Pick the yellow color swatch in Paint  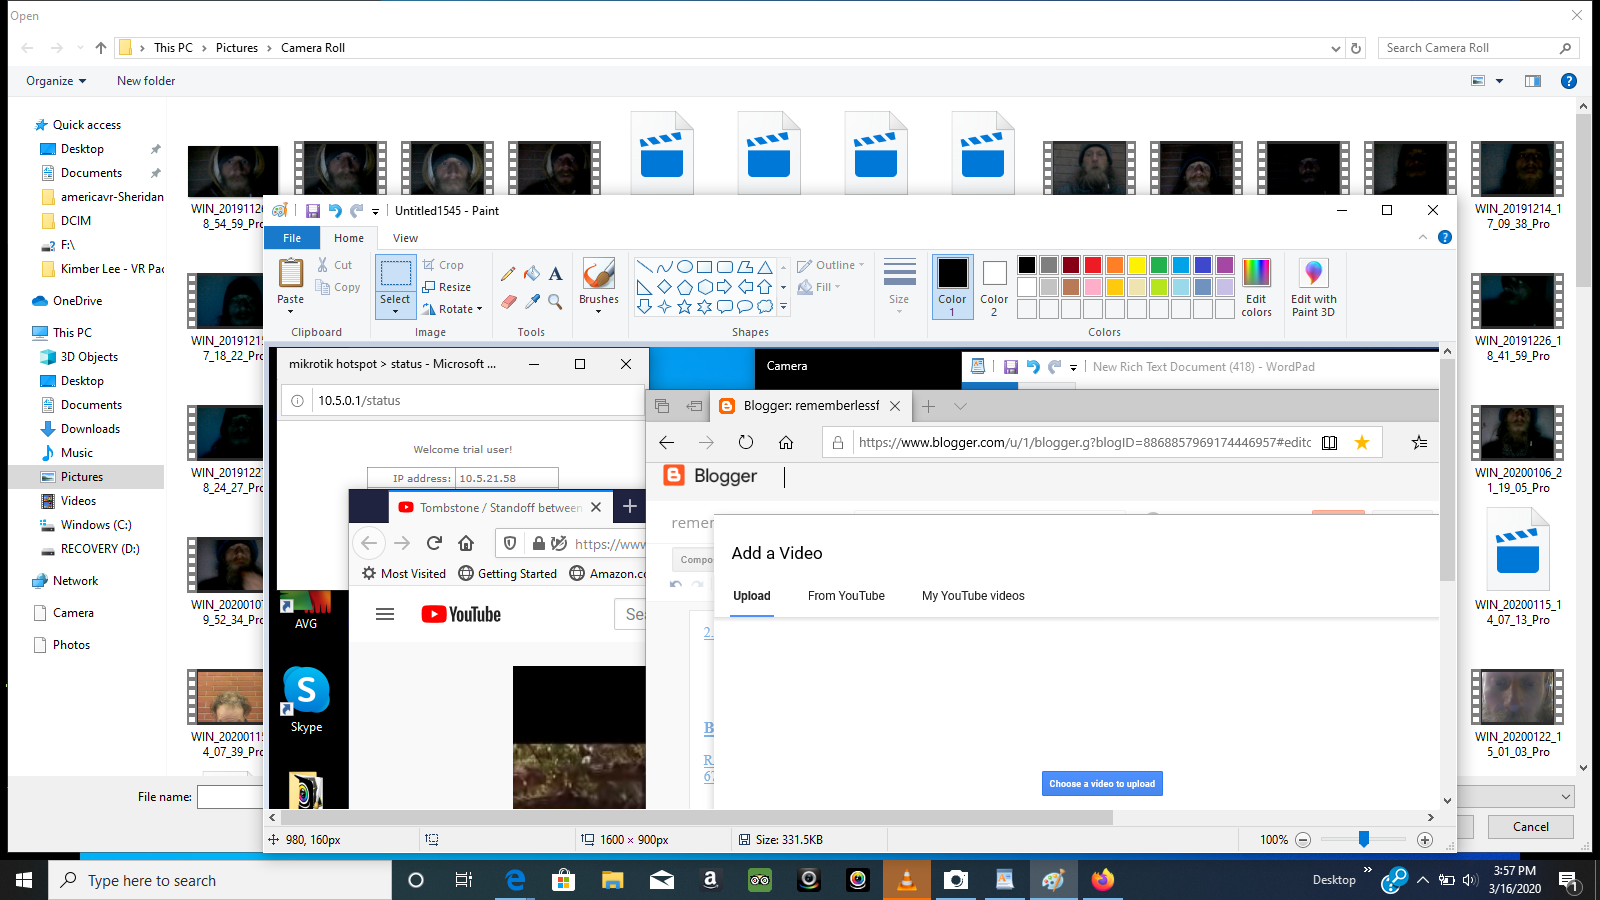pos(1137,265)
